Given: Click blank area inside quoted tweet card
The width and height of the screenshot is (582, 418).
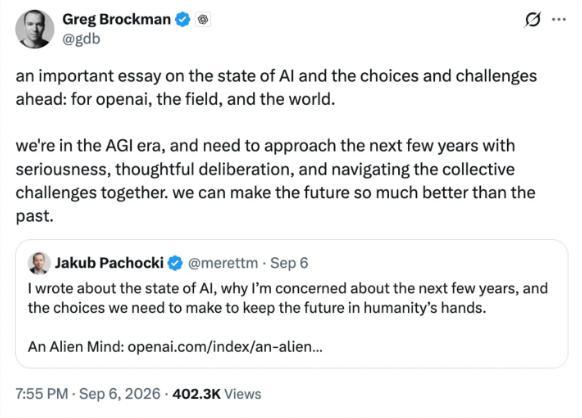Looking at the screenshot, I should (x=445, y=345).
